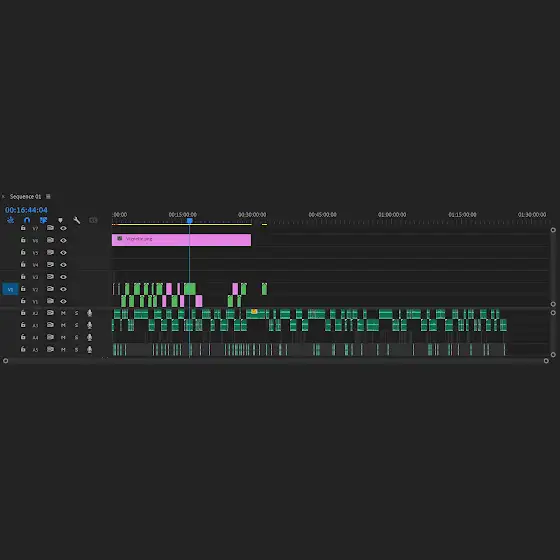560x560 pixels.
Task: Click the horizontal zoom scrollbar left handle
Action: coord(5,361)
